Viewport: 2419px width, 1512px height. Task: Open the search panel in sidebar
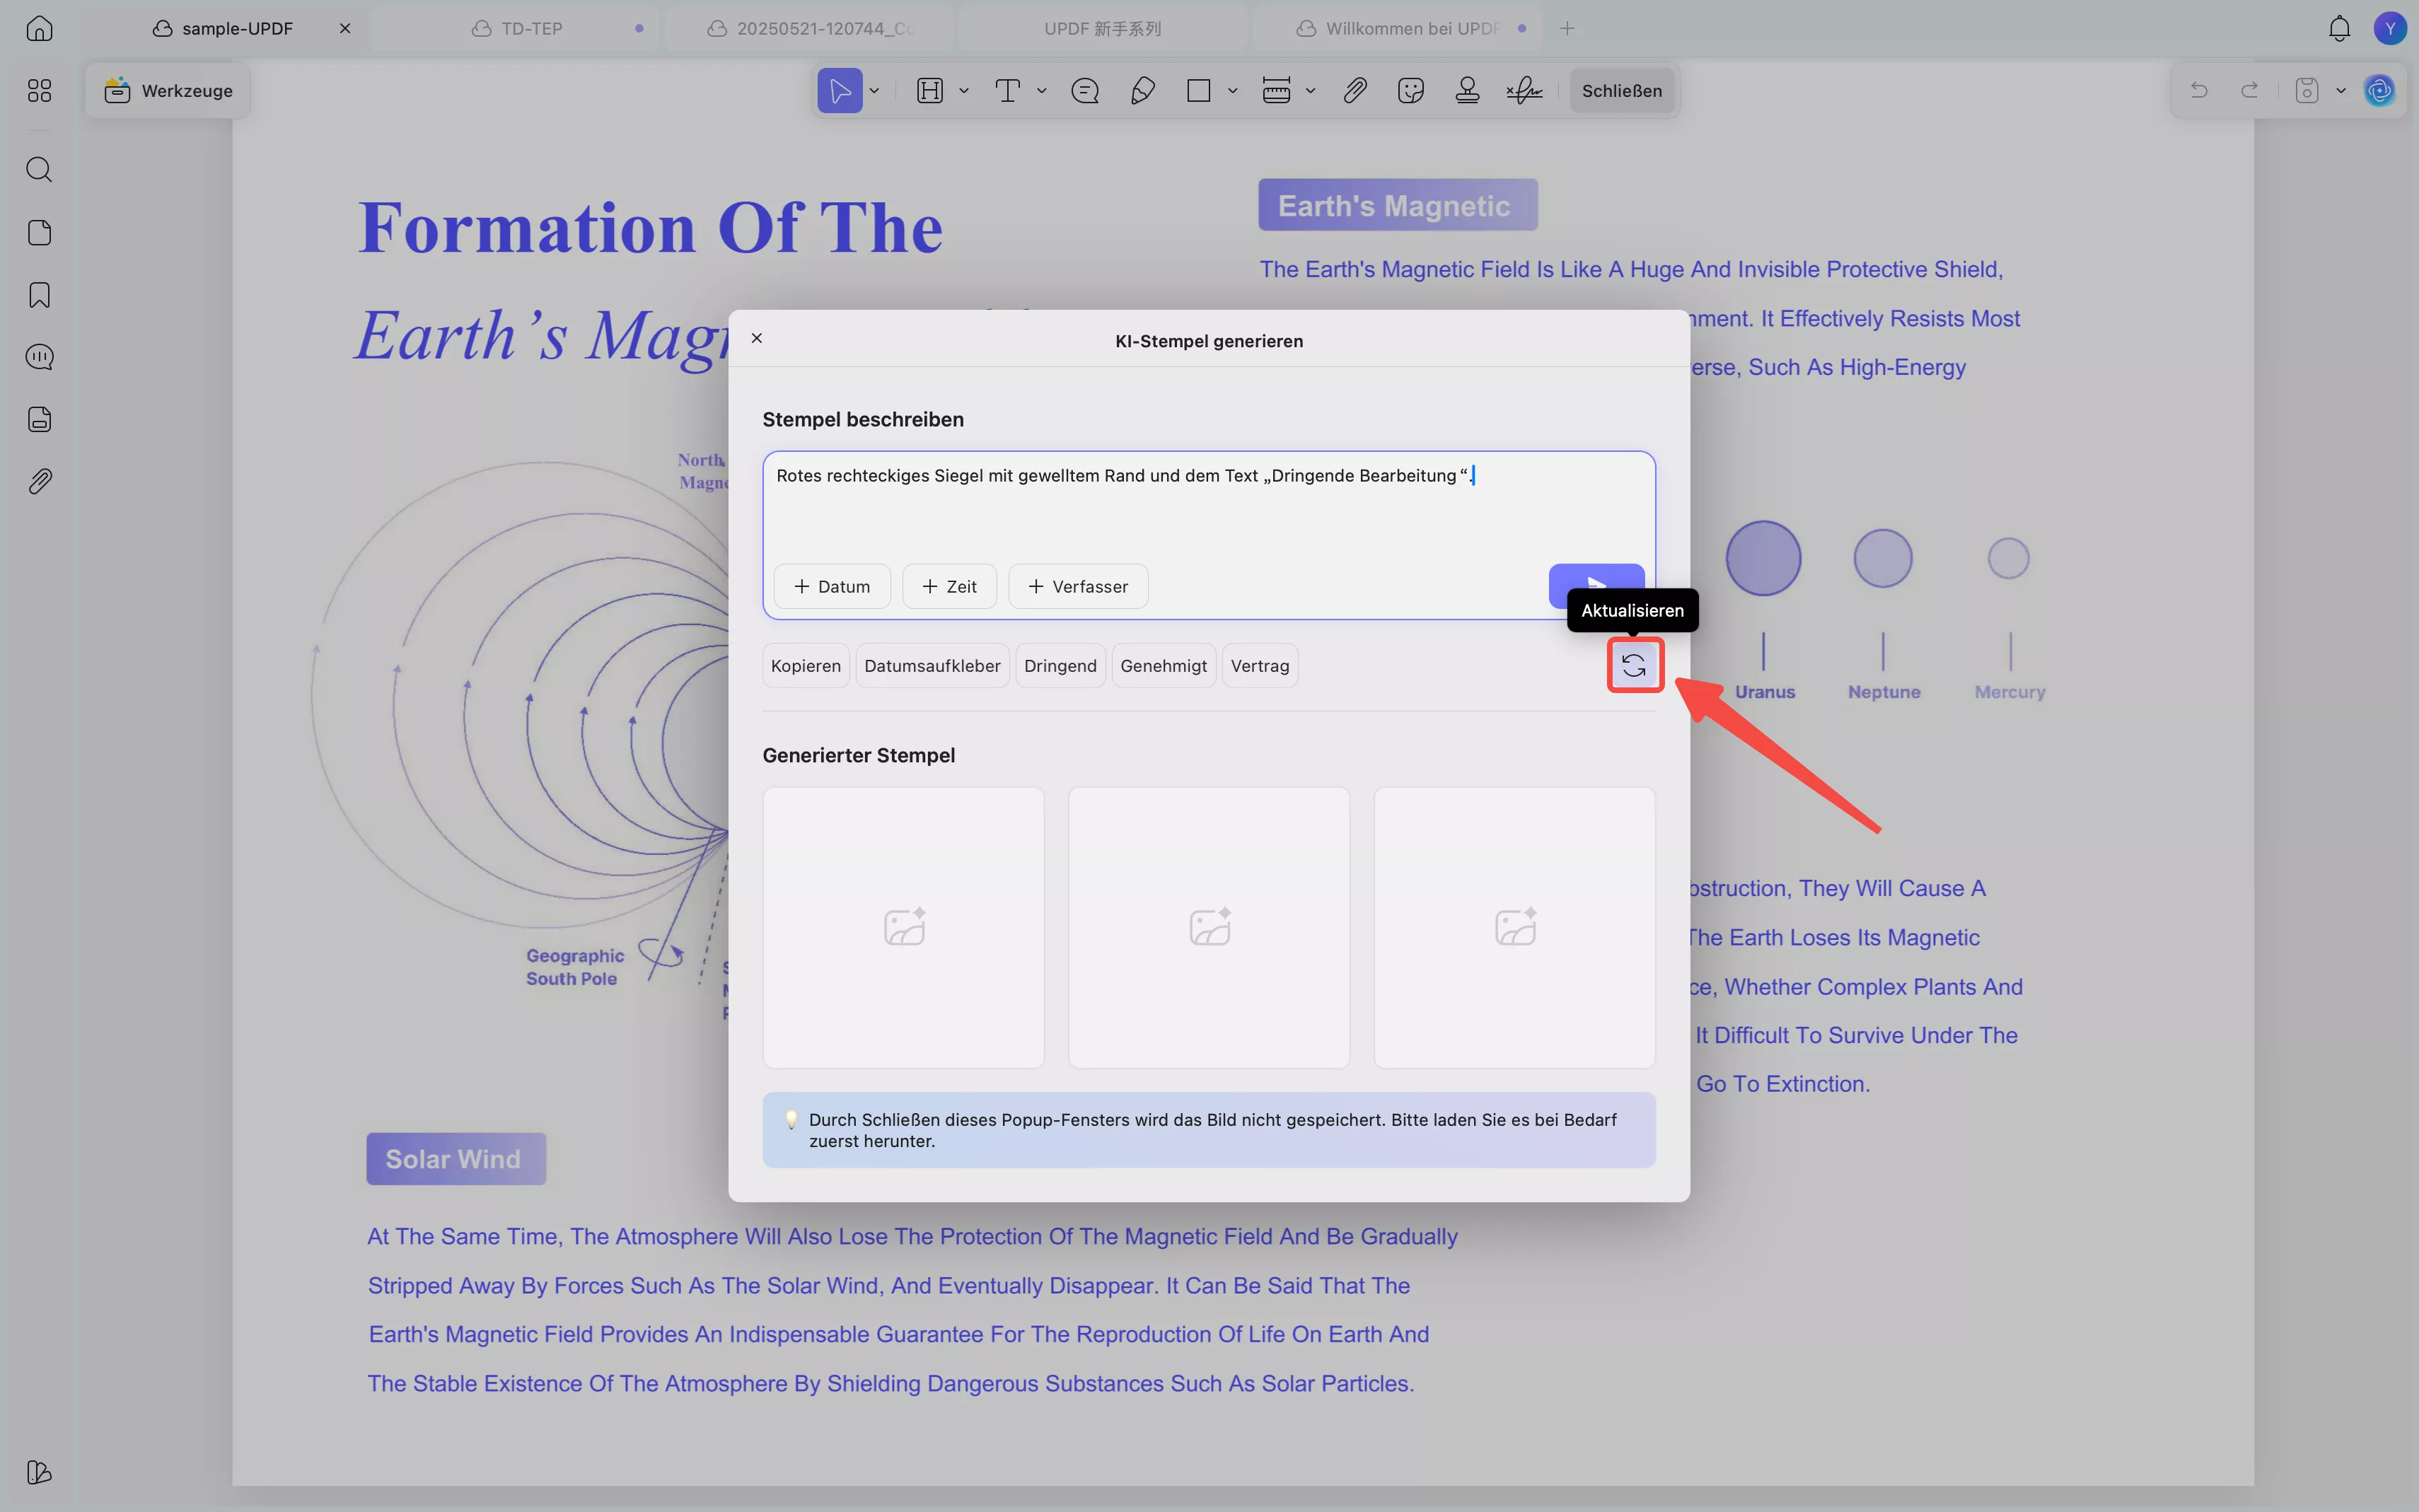(x=39, y=169)
